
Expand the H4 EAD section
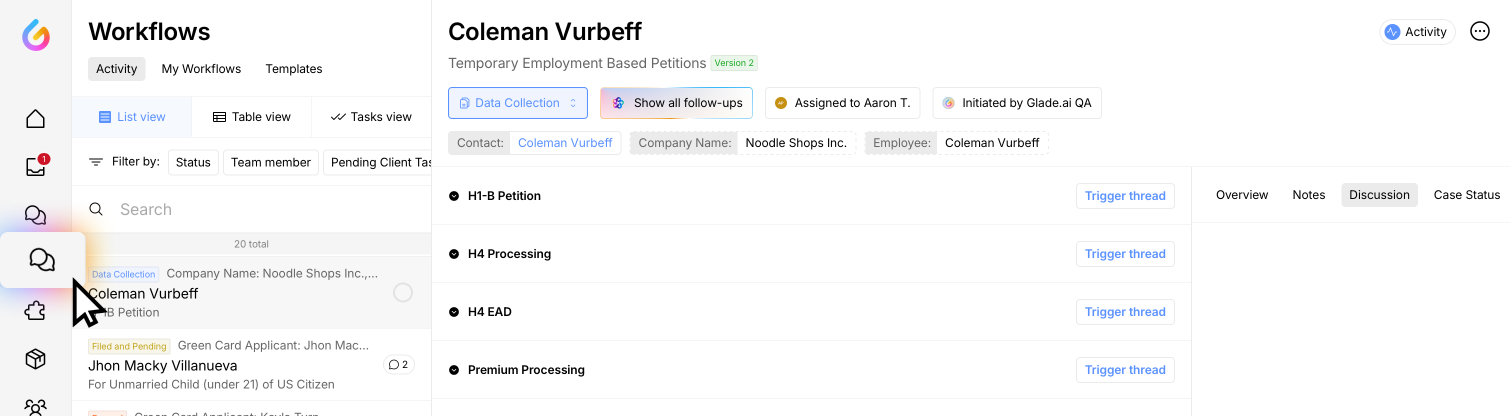click(454, 312)
